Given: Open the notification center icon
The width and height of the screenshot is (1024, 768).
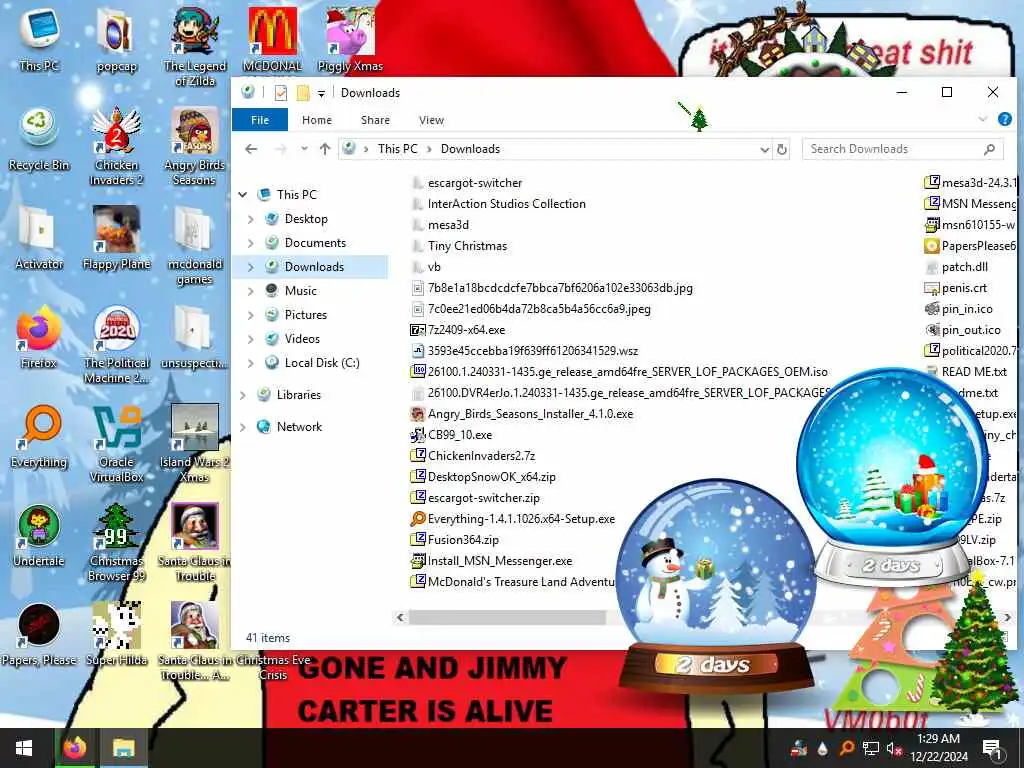Looking at the screenshot, I should click(991, 748).
